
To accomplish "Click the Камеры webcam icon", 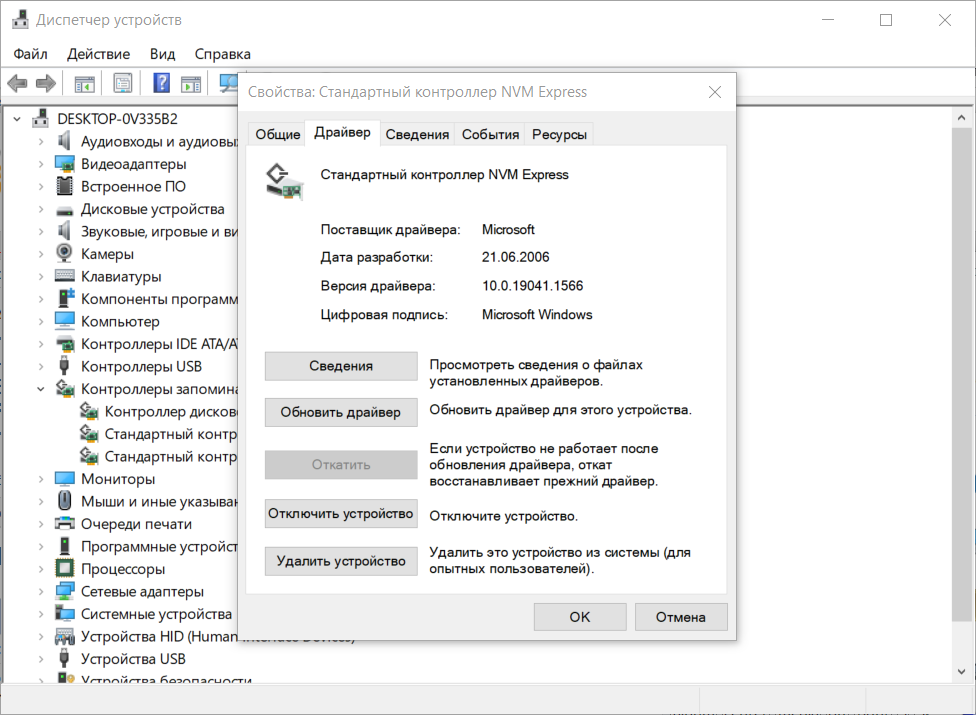I will (x=64, y=253).
